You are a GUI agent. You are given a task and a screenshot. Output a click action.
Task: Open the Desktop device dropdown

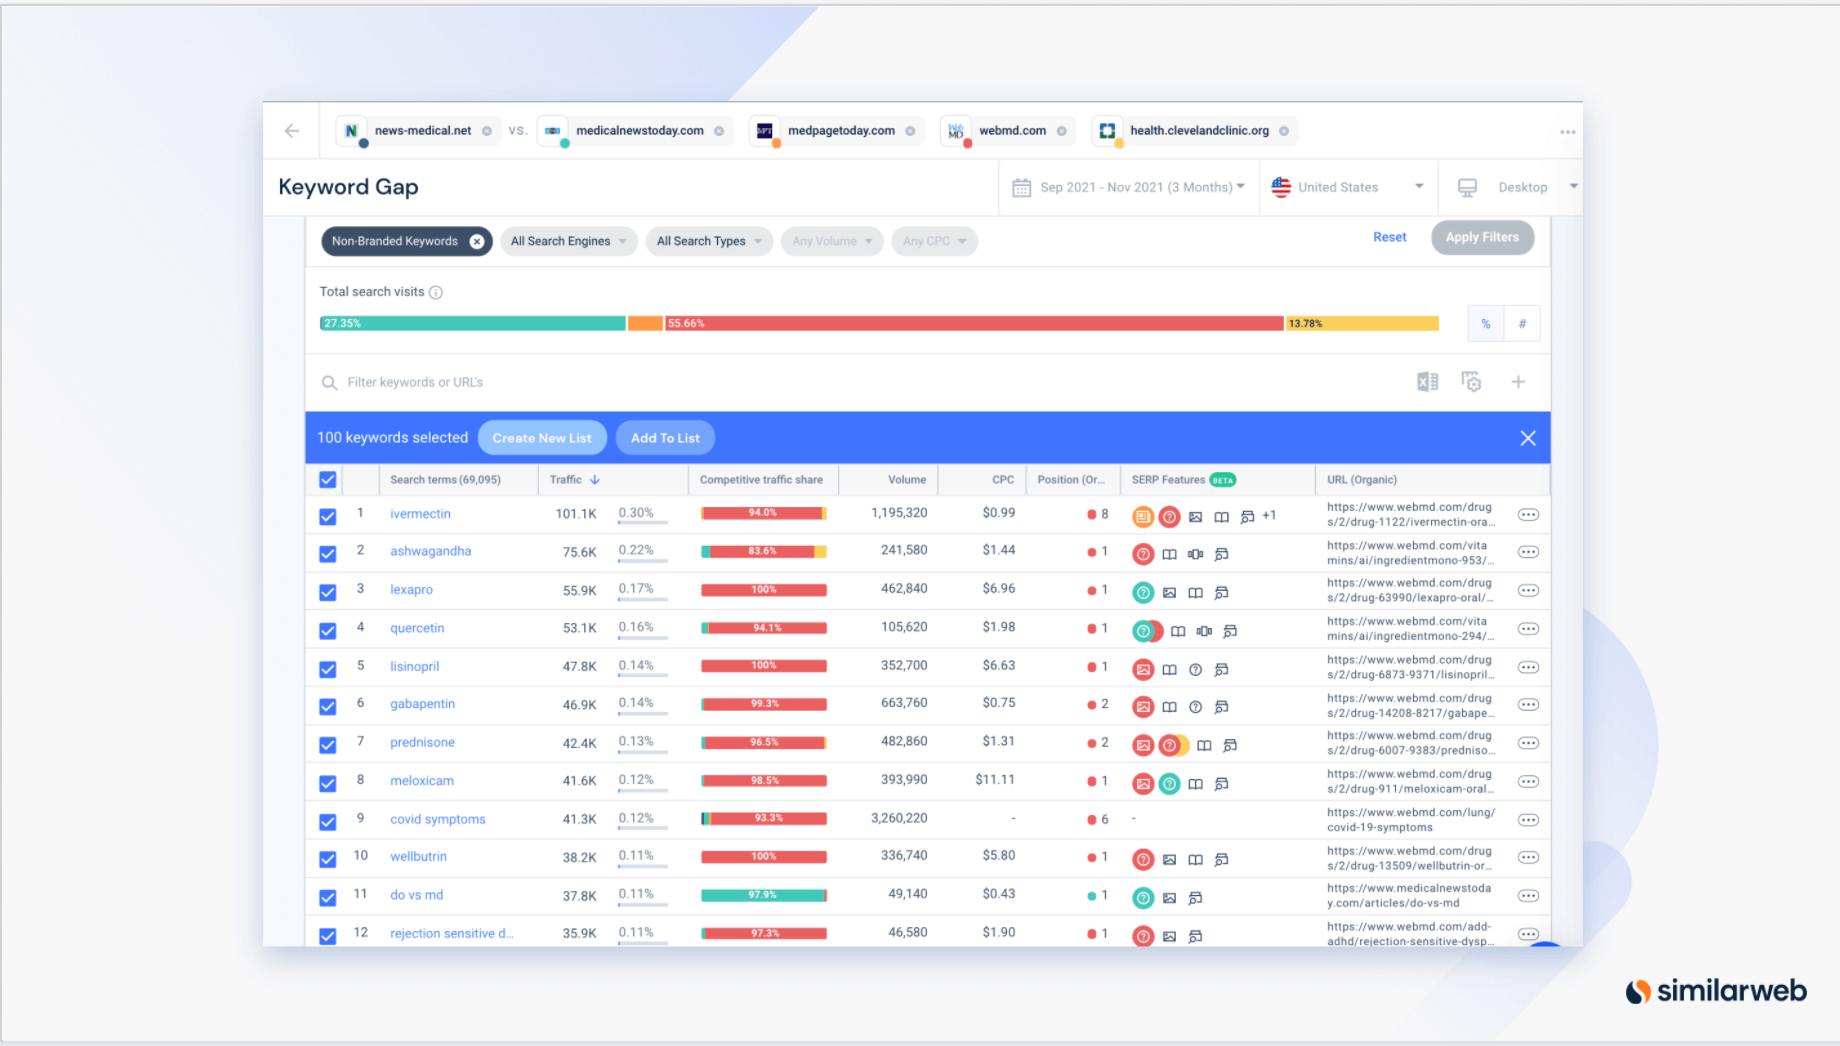click(x=1517, y=187)
